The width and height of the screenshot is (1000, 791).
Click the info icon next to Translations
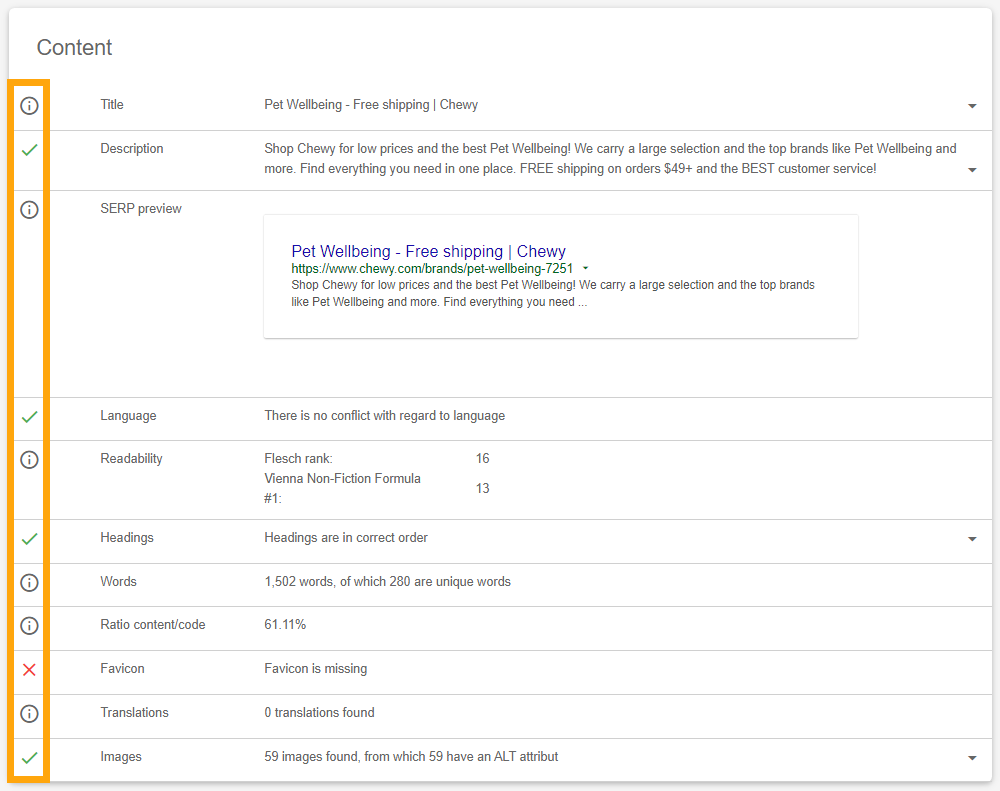pyautogui.click(x=29, y=714)
